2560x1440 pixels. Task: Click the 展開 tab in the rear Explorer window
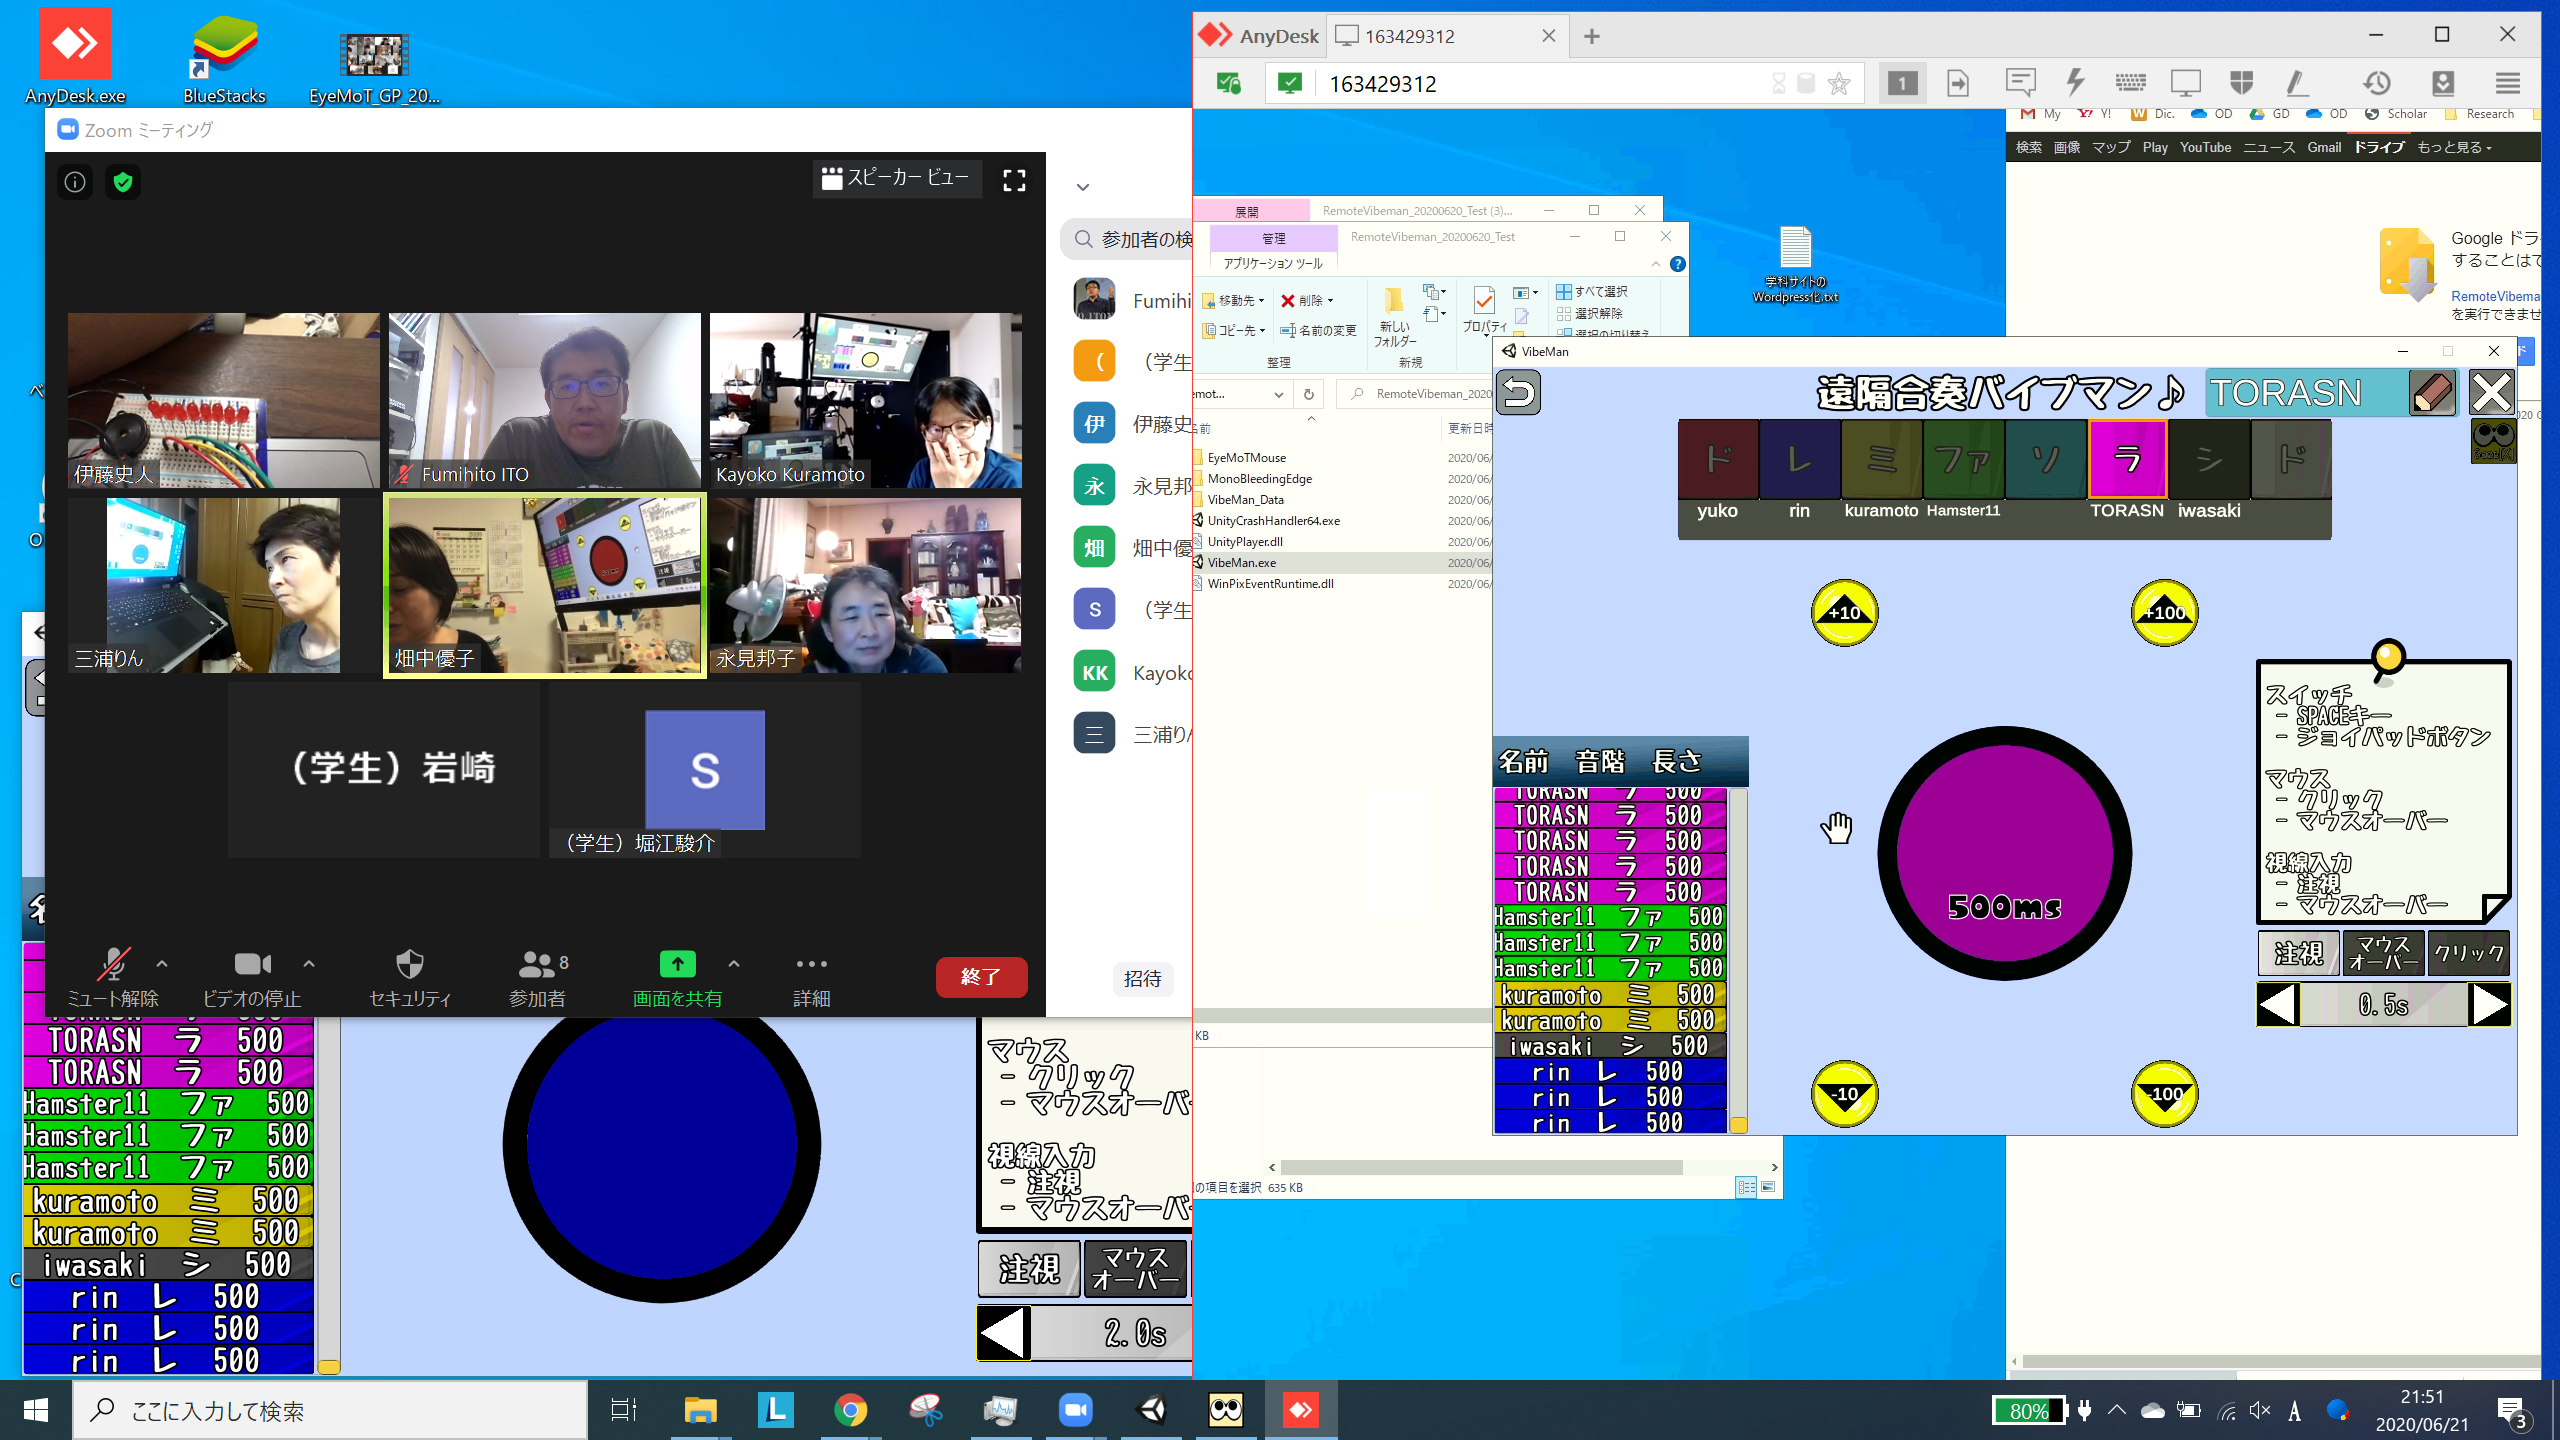point(1247,211)
